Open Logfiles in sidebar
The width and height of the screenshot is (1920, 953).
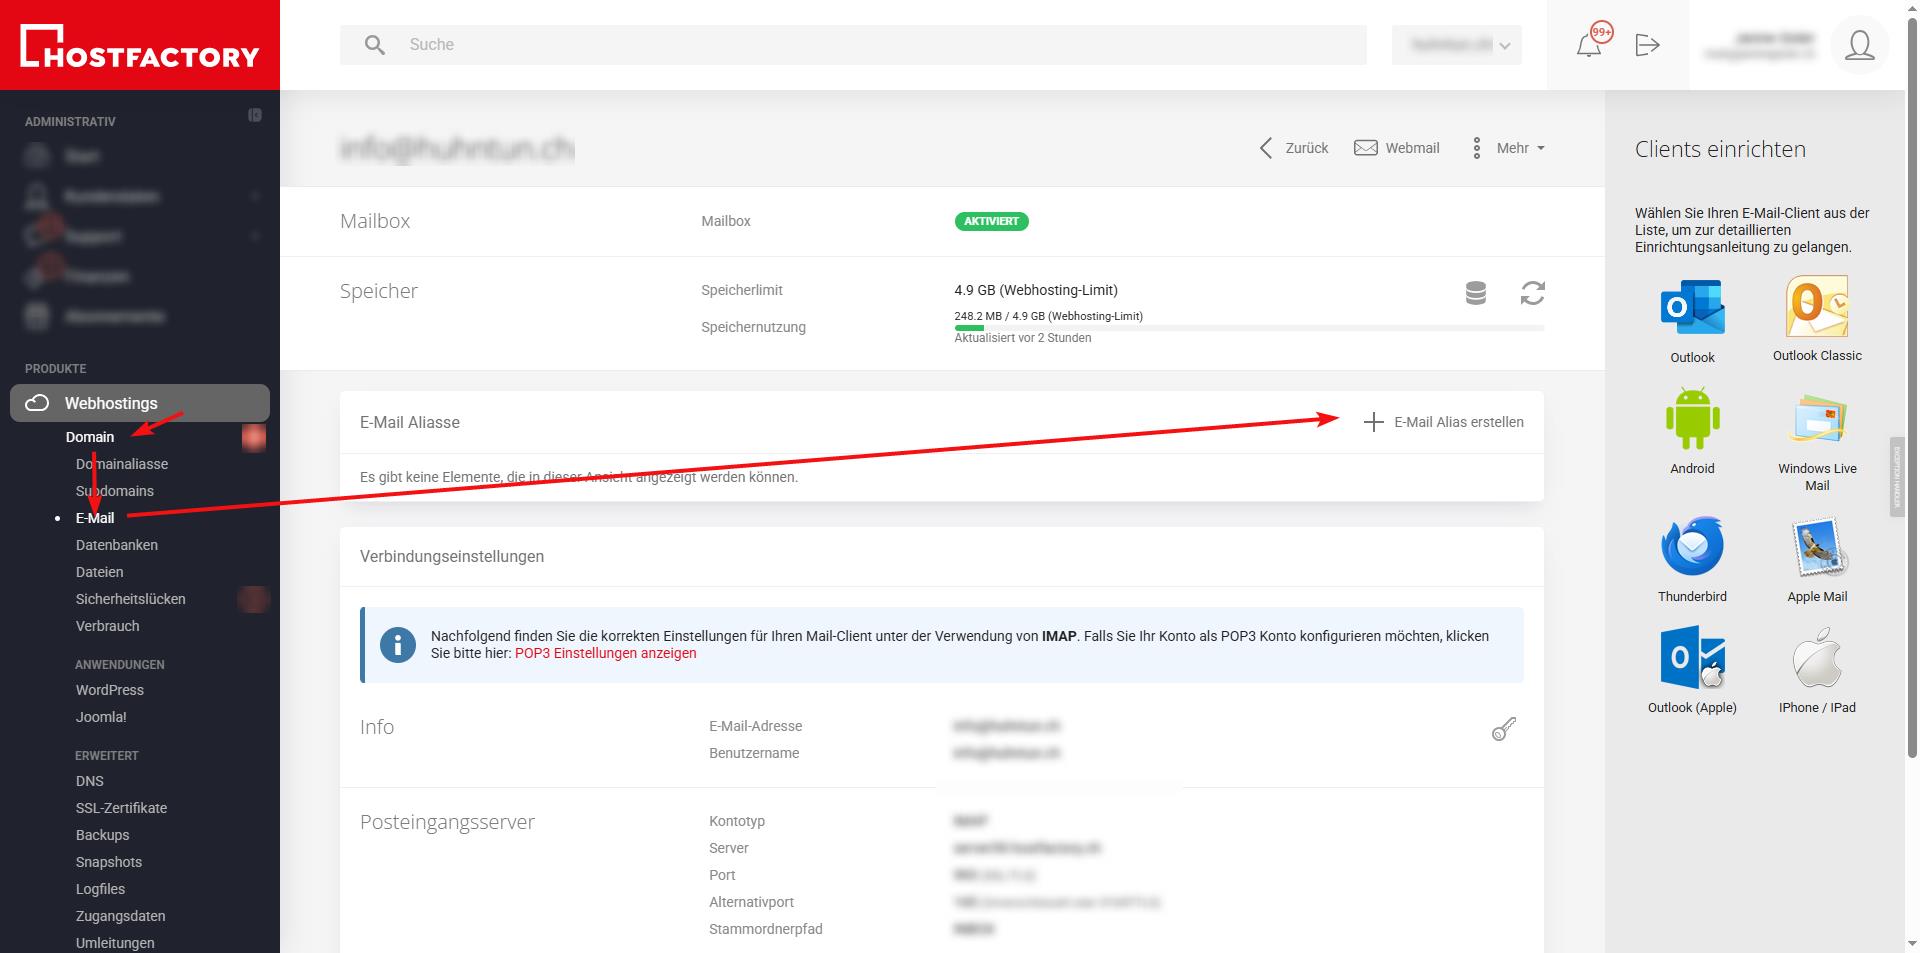click(101, 889)
